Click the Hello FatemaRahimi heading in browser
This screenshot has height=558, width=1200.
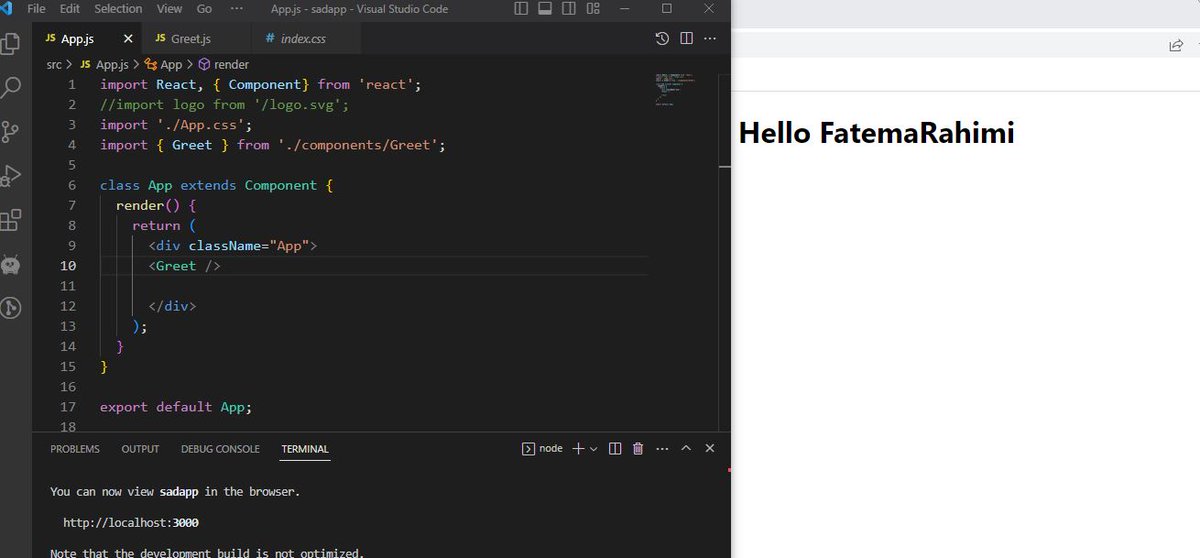pyautogui.click(x=876, y=132)
